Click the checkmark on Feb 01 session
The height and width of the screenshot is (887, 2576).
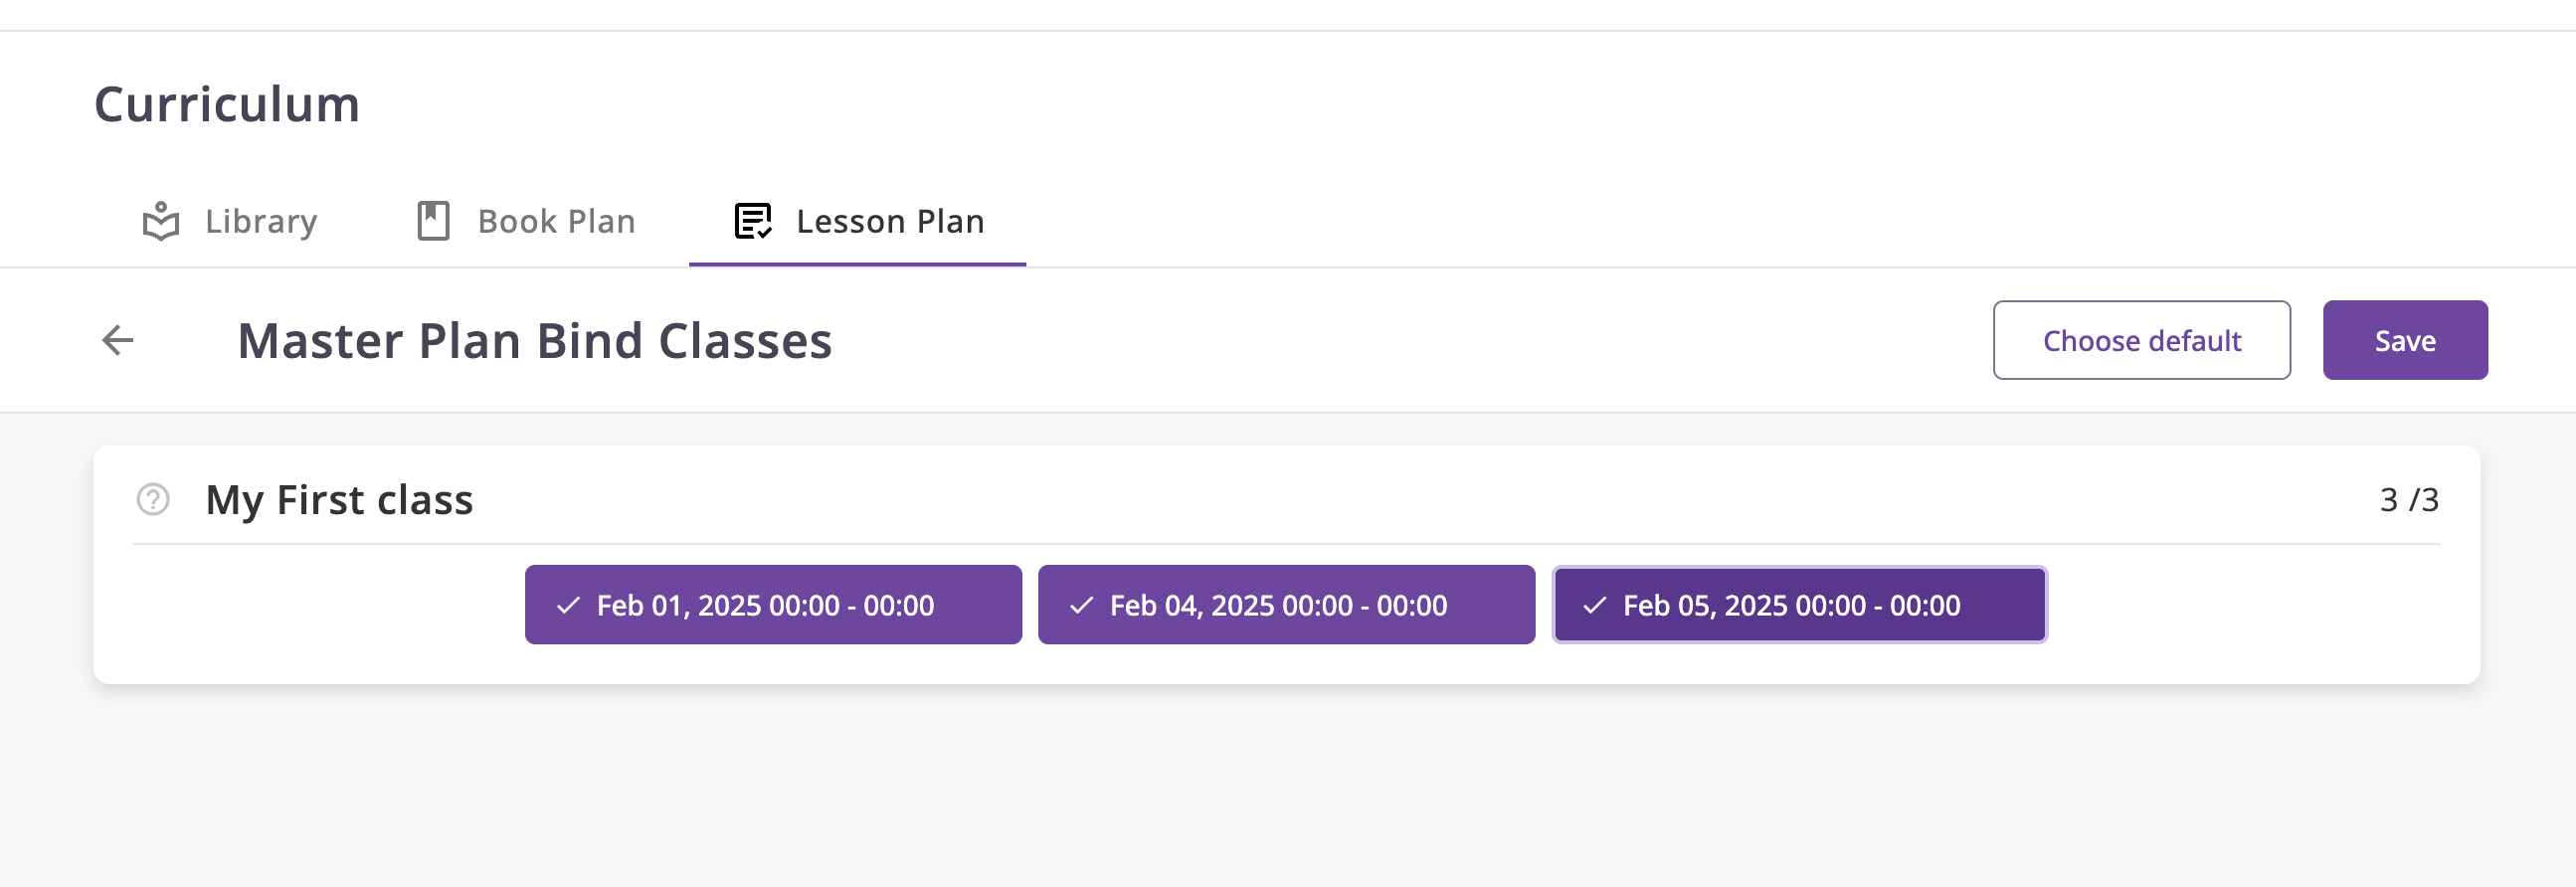click(x=569, y=605)
